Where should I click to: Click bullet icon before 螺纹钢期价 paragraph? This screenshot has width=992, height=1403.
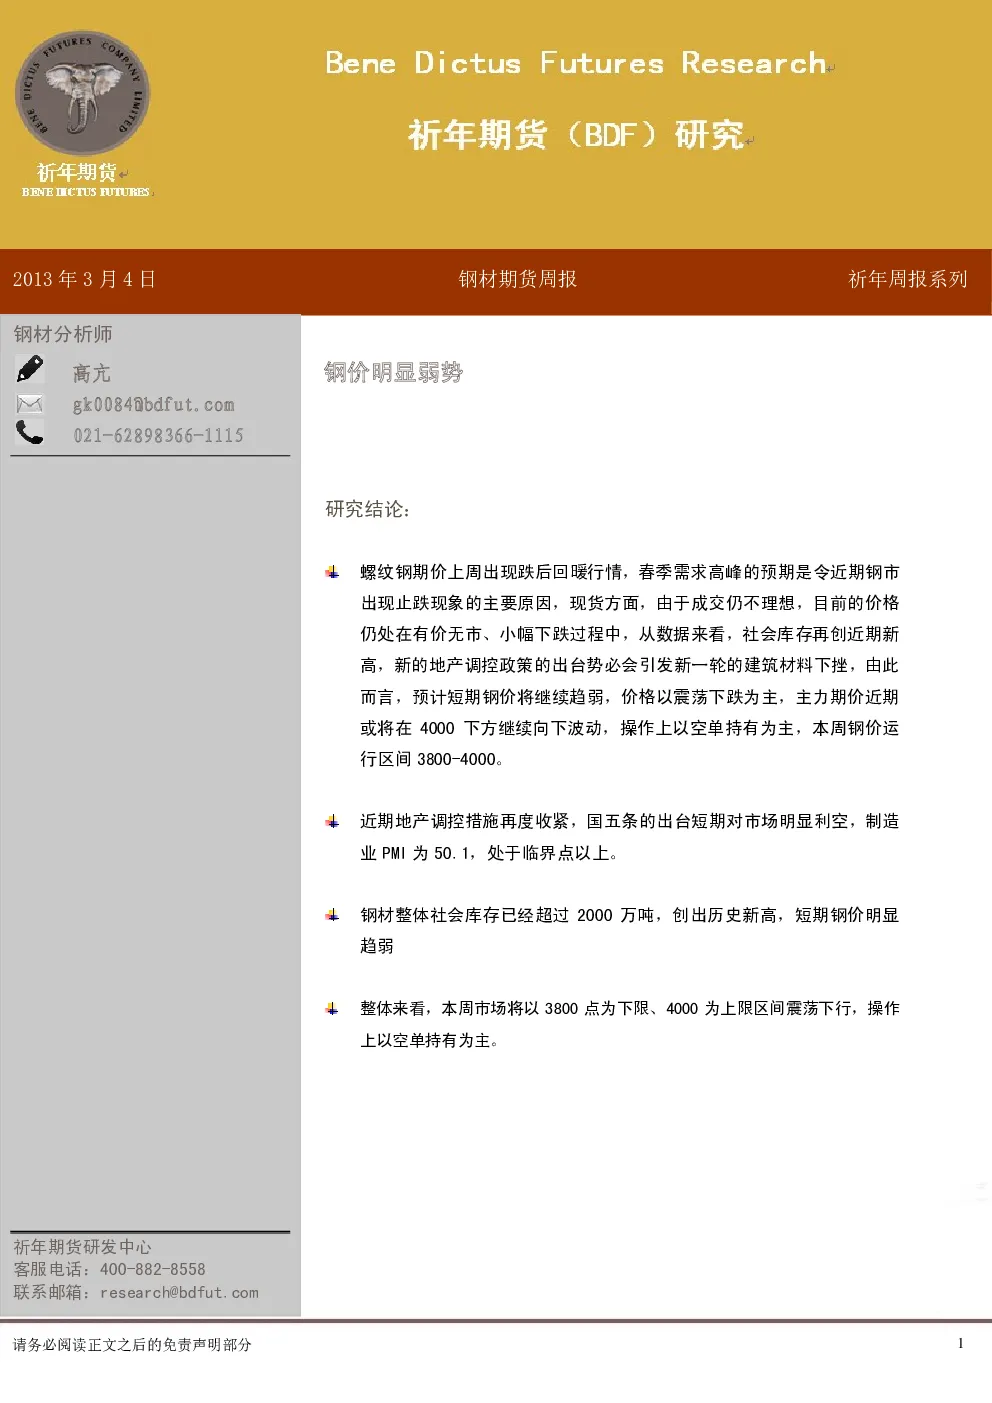coord(332,572)
